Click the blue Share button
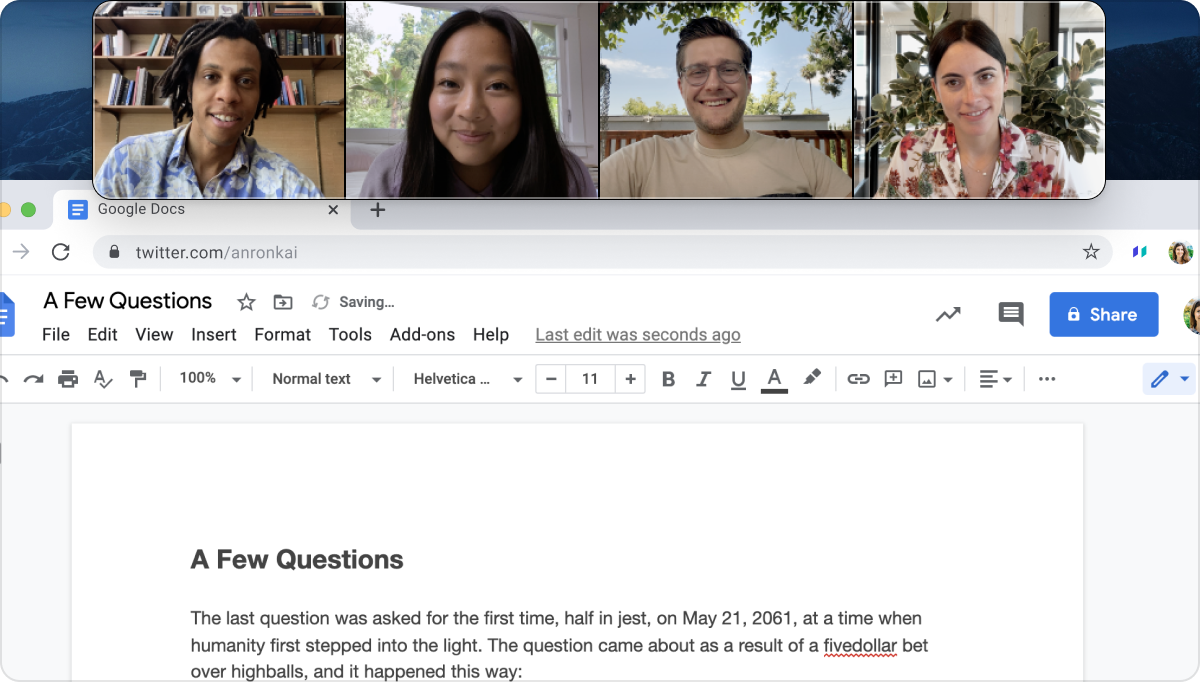The image size is (1200, 682). coord(1104,314)
